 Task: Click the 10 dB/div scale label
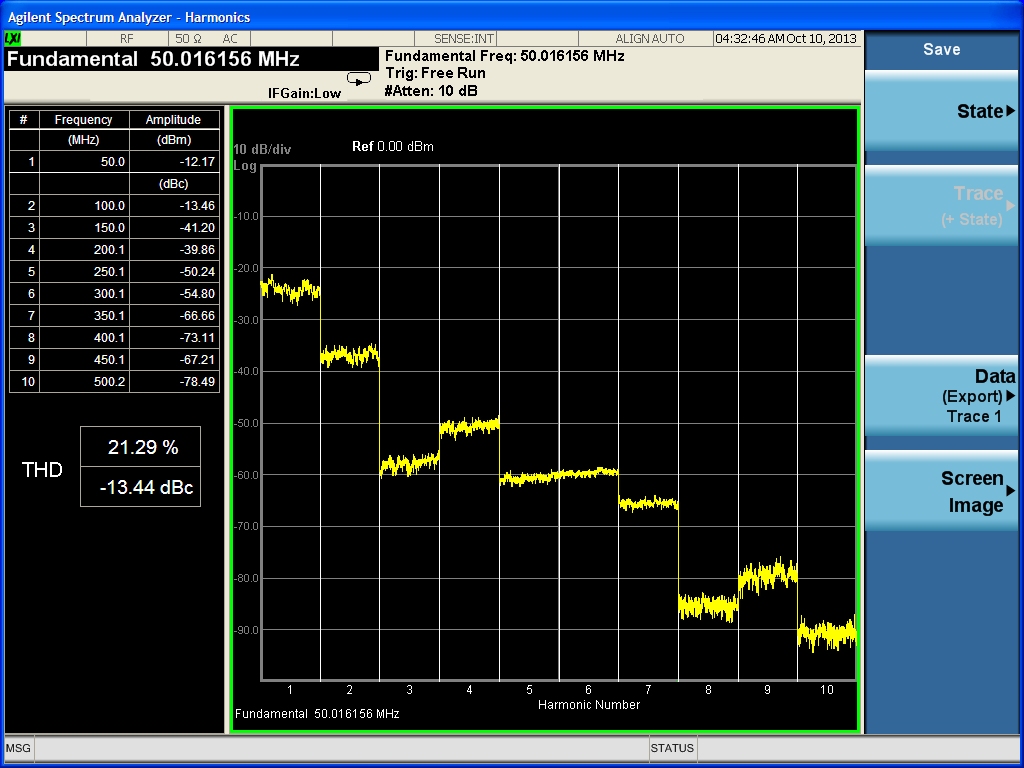pos(263,150)
